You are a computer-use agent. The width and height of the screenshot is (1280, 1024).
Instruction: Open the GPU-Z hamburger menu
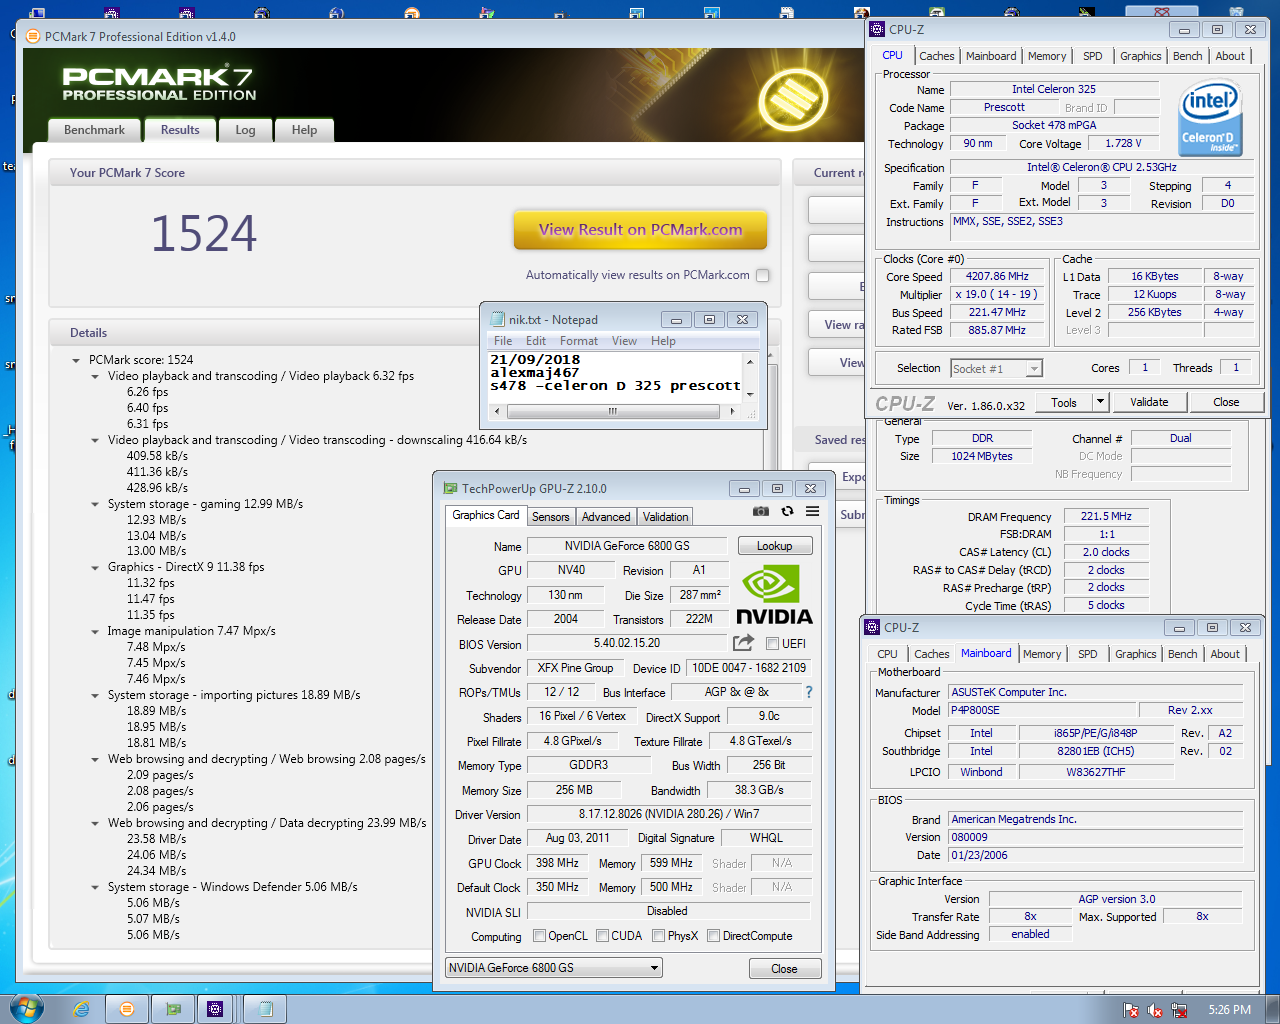coord(813,511)
